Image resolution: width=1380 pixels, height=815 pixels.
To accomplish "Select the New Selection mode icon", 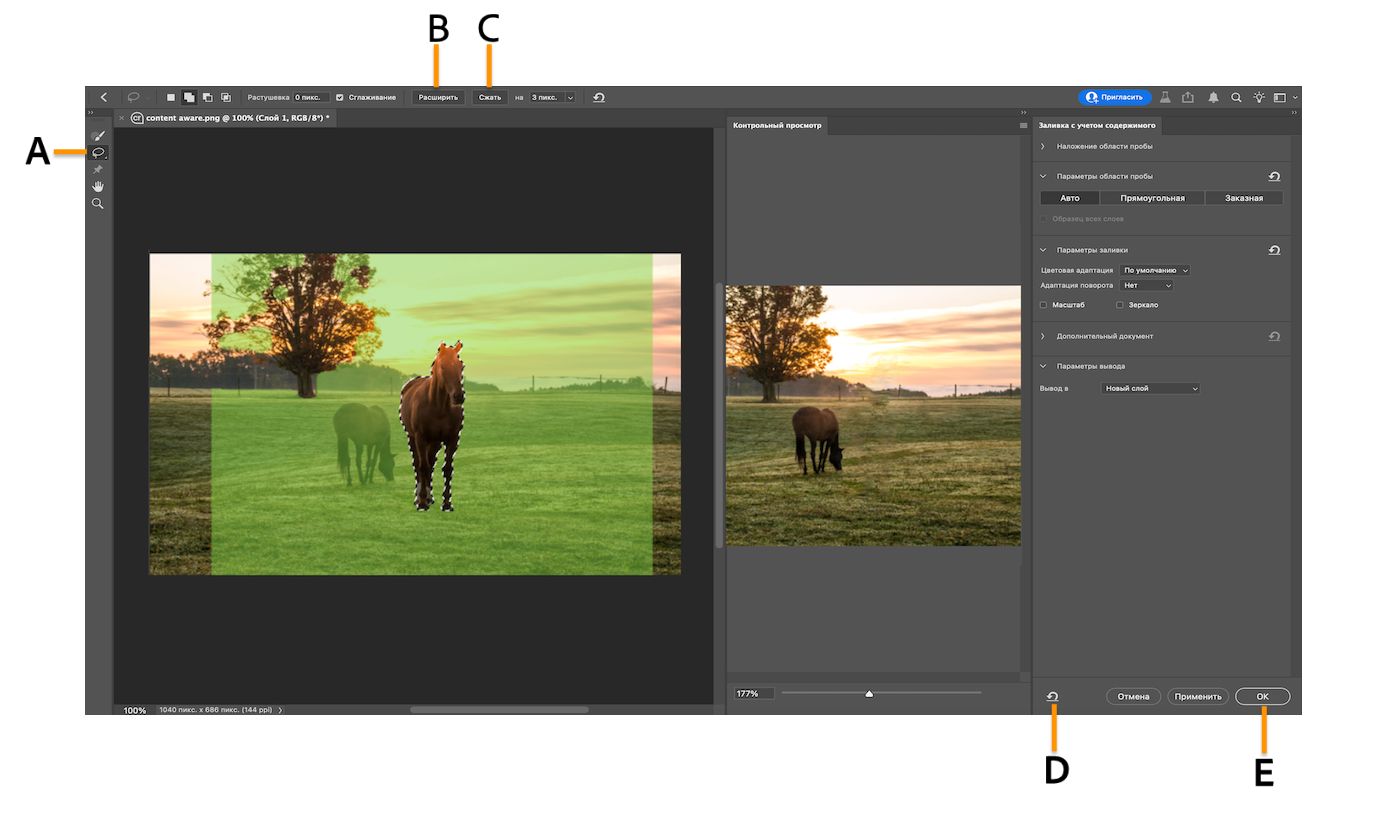I will [171, 97].
